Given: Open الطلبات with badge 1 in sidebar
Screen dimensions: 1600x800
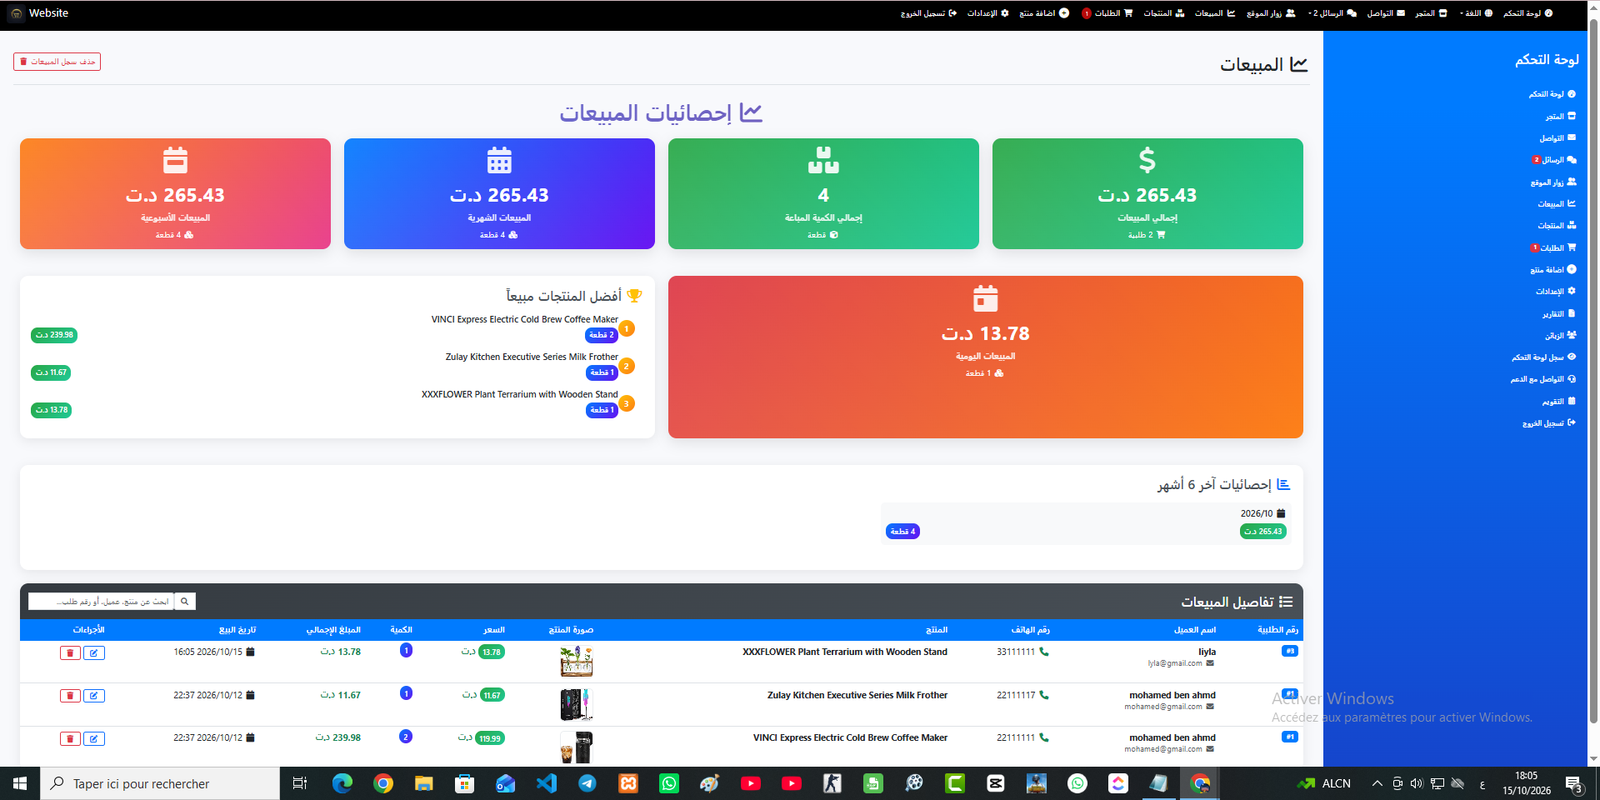Looking at the screenshot, I should [x=1553, y=248].
